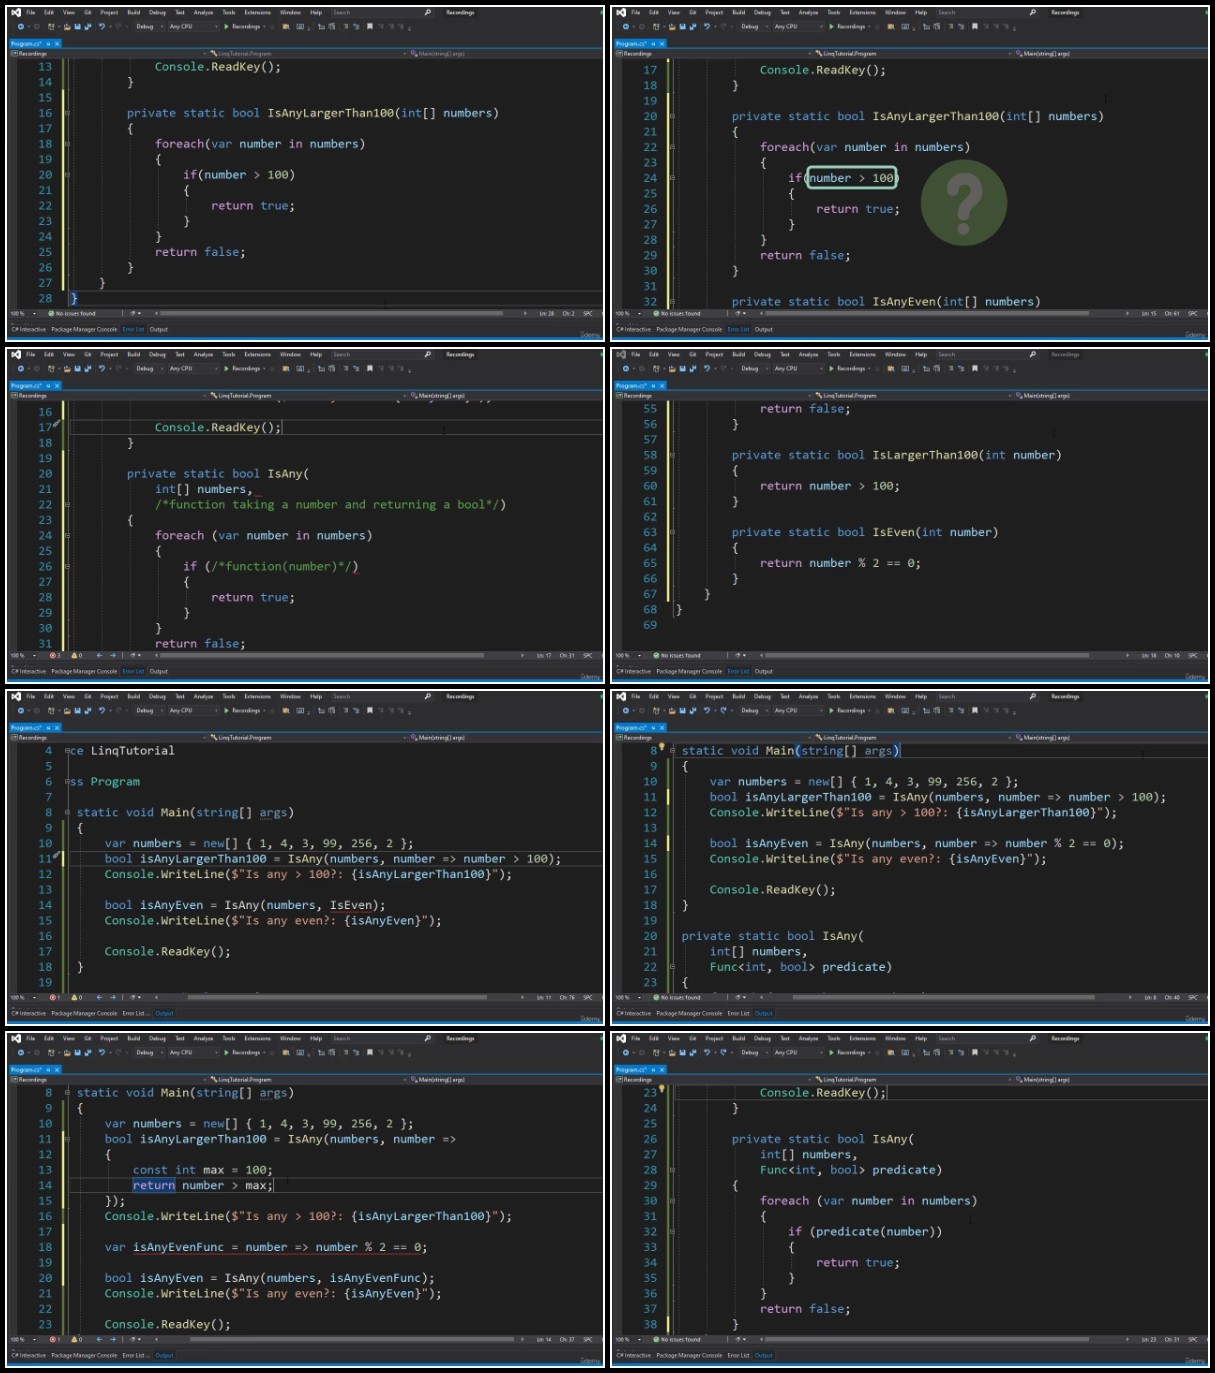Image resolution: width=1215 pixels, height=1373 pixels.
Task: Click red error count icon in 'function taking a number' frame
Action: [52, 656]
